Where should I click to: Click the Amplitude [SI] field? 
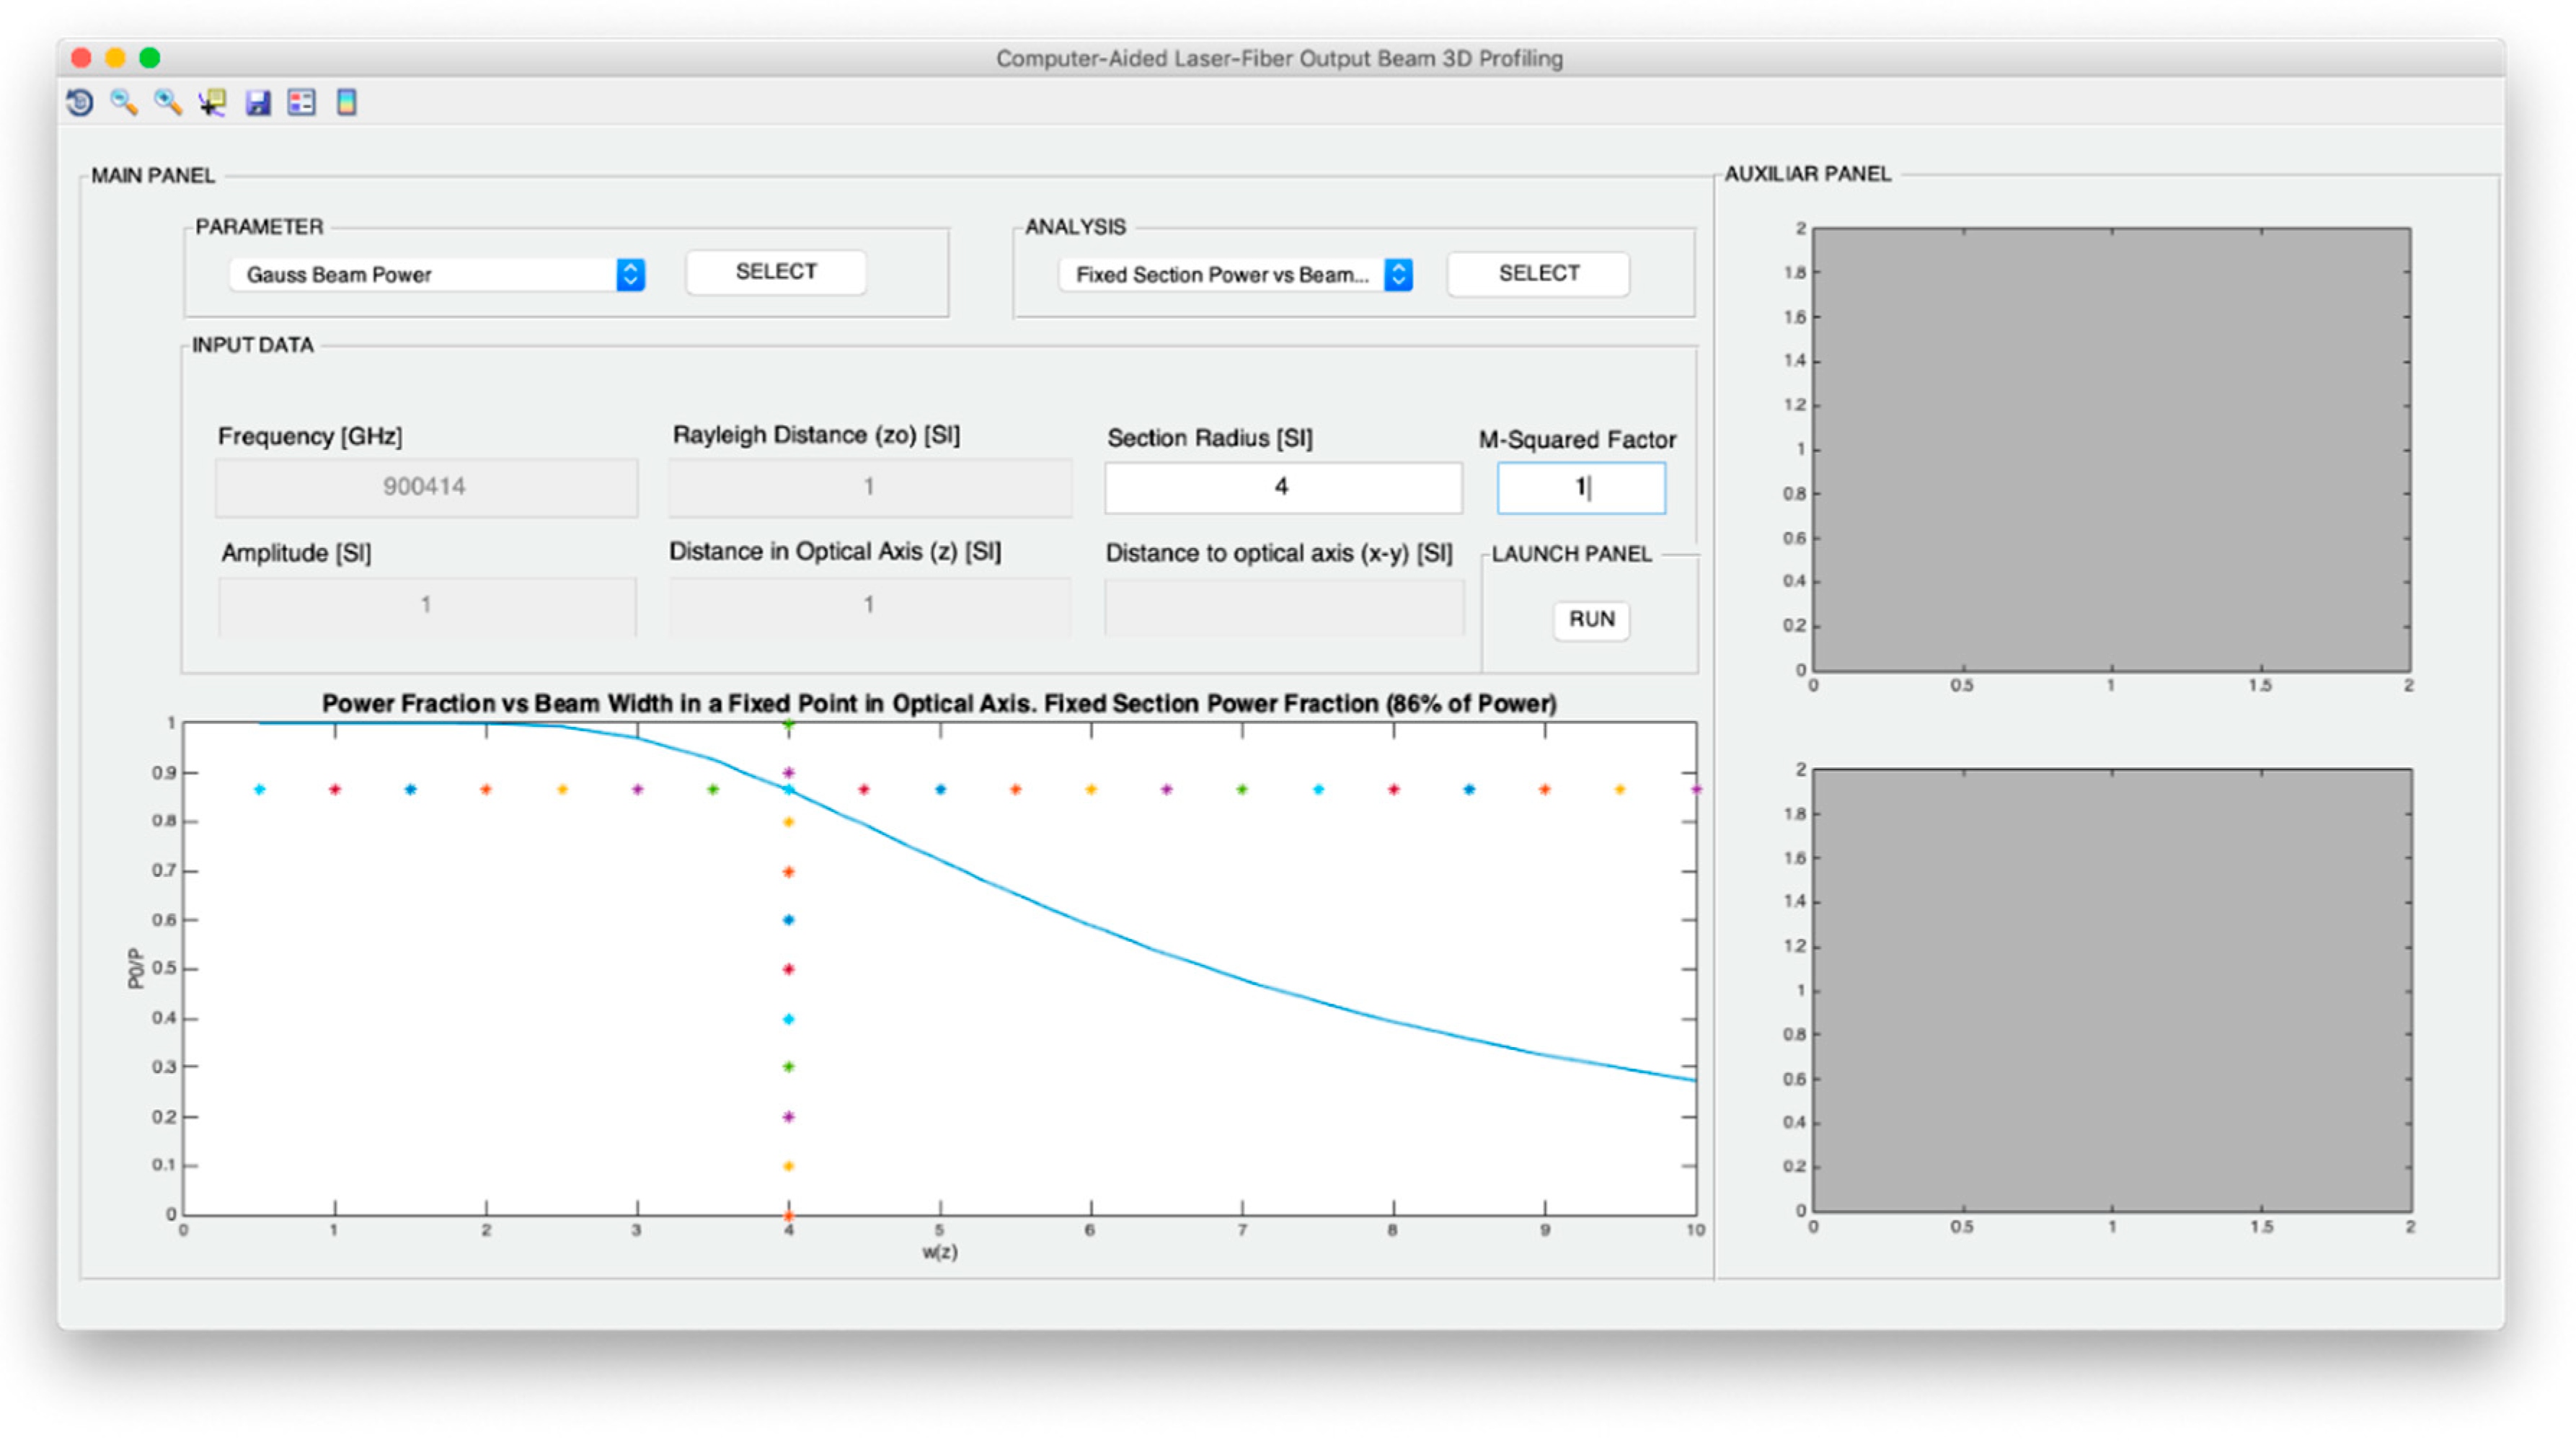click(427, 605)
